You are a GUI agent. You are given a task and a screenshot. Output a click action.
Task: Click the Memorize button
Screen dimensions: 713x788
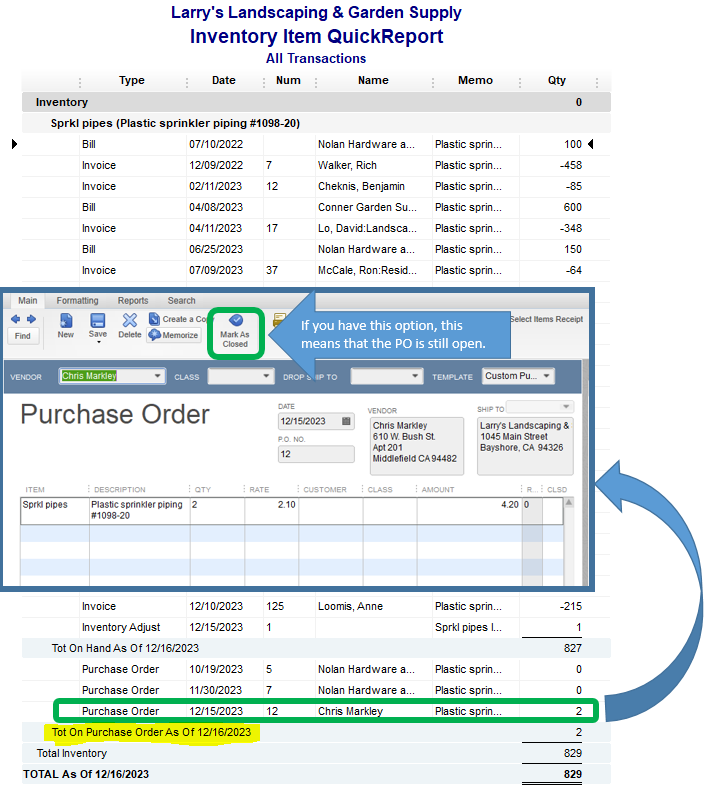coord(176,335)
